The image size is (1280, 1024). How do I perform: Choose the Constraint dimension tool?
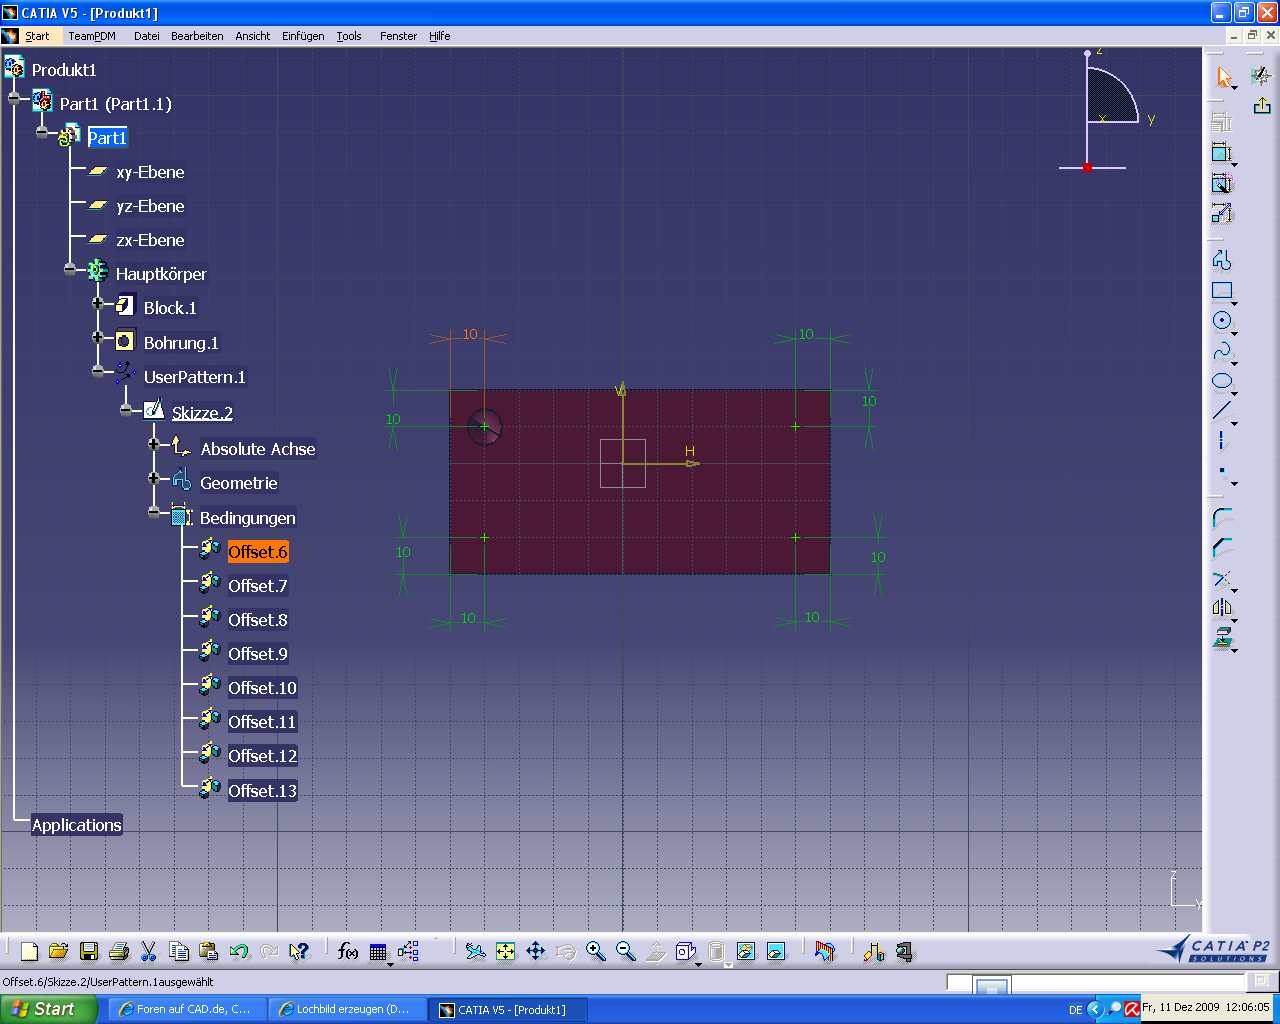click(x=1222, y=152)
